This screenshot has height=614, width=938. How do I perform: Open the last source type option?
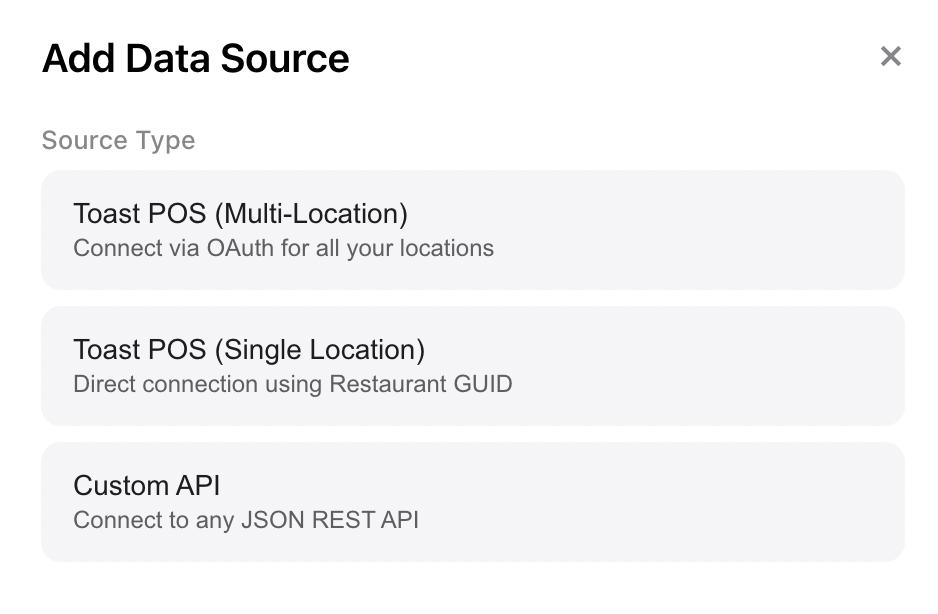(472, 502)
